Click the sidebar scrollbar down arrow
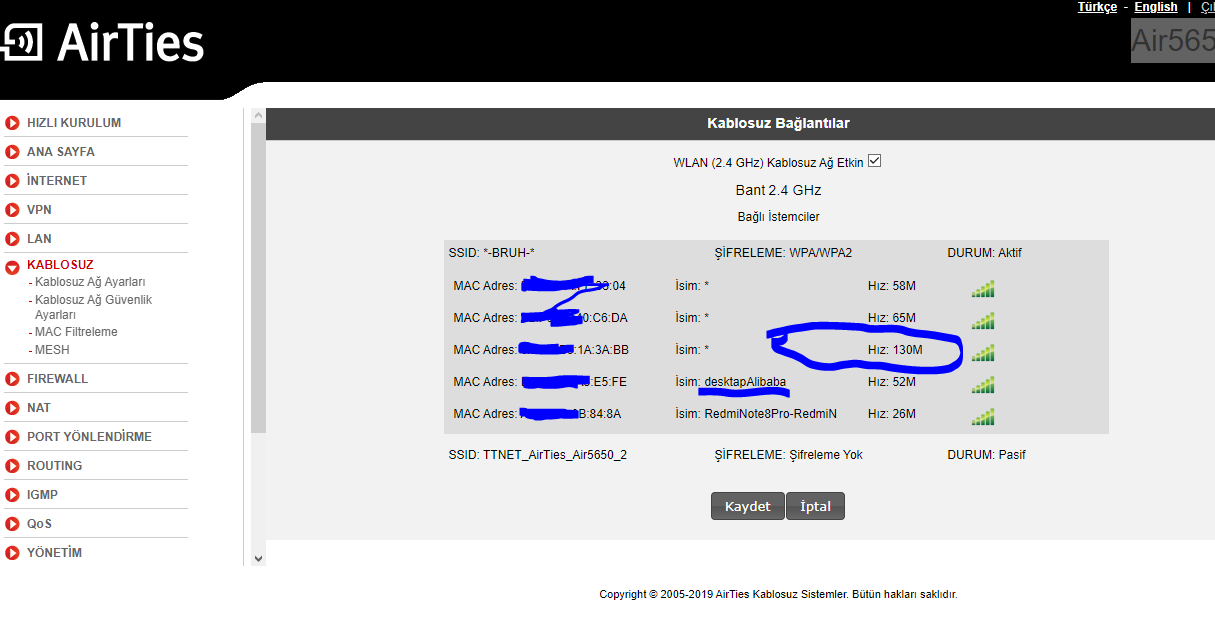The image size is (1215, 622). 258,558
